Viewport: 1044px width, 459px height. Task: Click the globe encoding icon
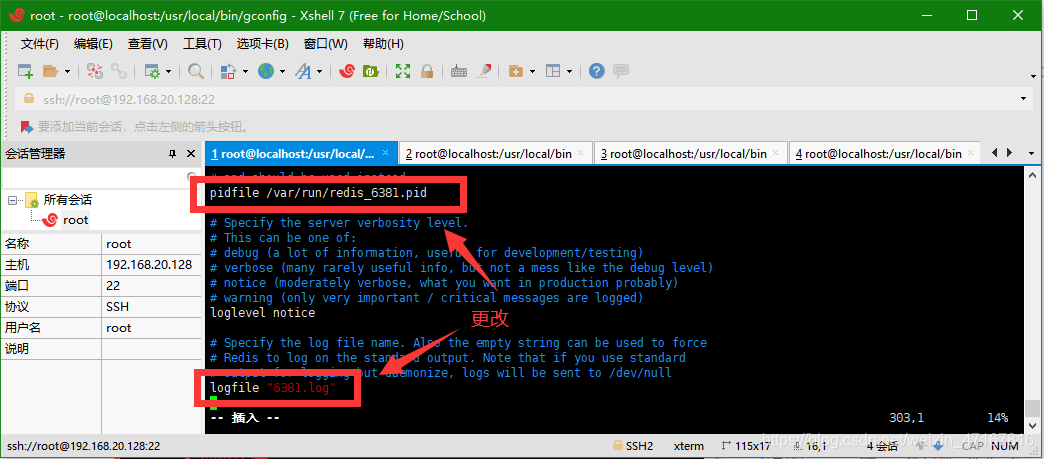tap(266, 71)
